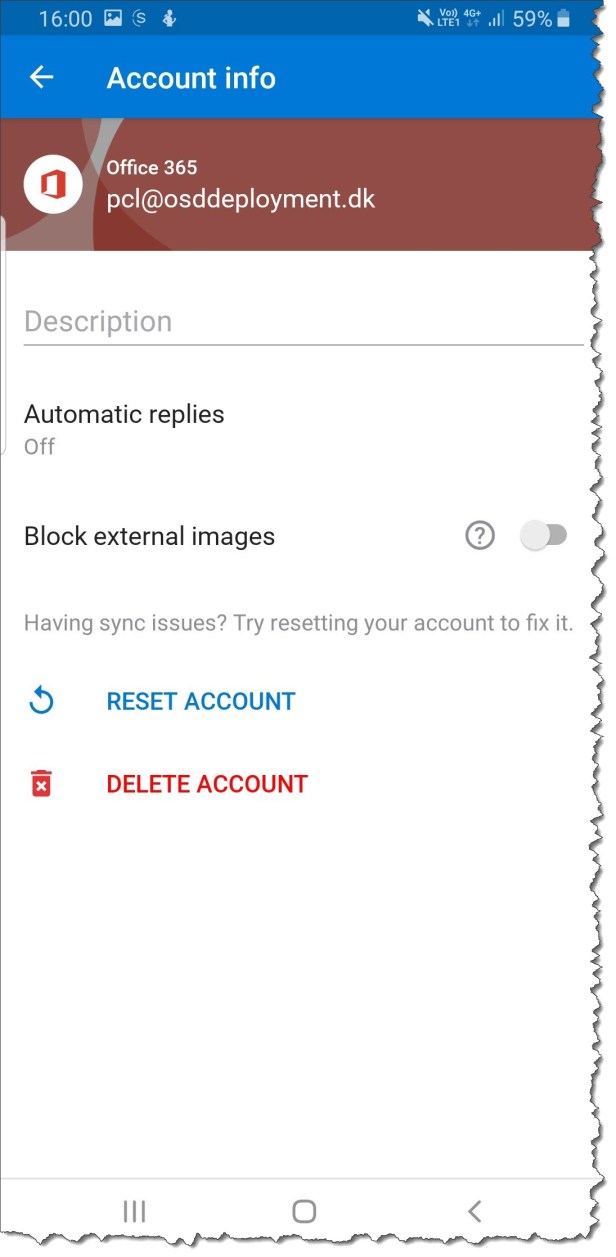Image resolution: width=616 pixels, height=1257 pixels.
Task: Tap the image icon in the status bar
Action: tap(113, 17)
